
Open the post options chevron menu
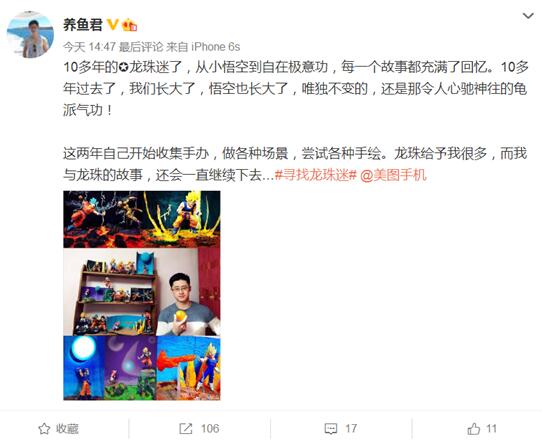tap(528, 16)
